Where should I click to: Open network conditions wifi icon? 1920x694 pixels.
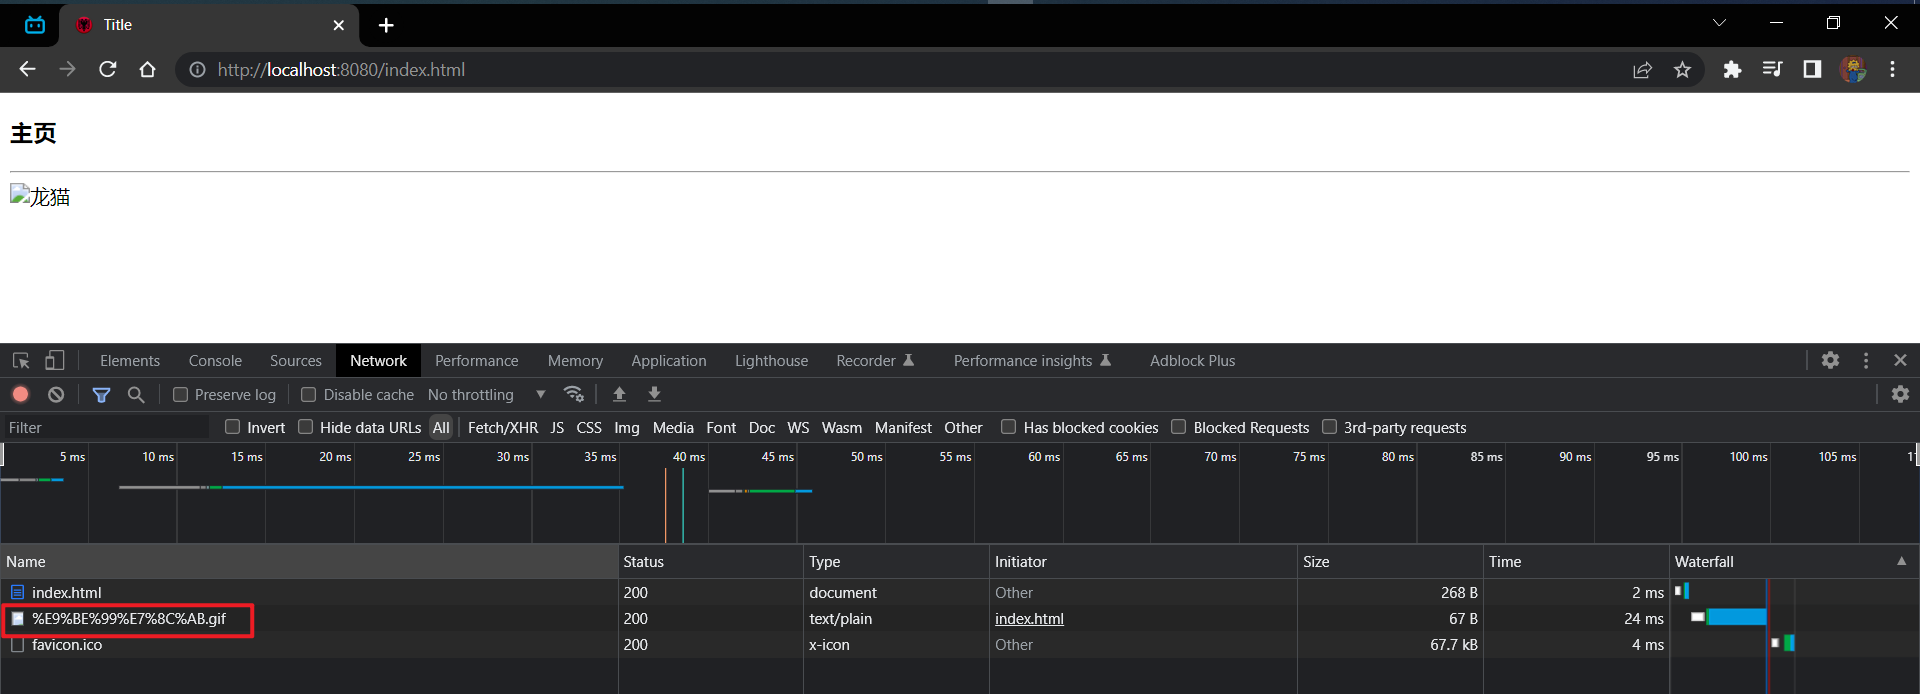574,394
